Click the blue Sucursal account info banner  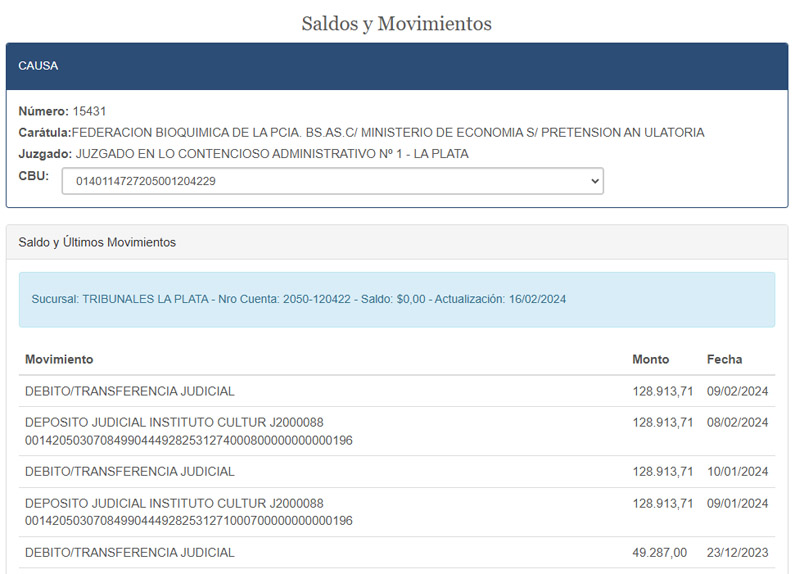point(397,299)
